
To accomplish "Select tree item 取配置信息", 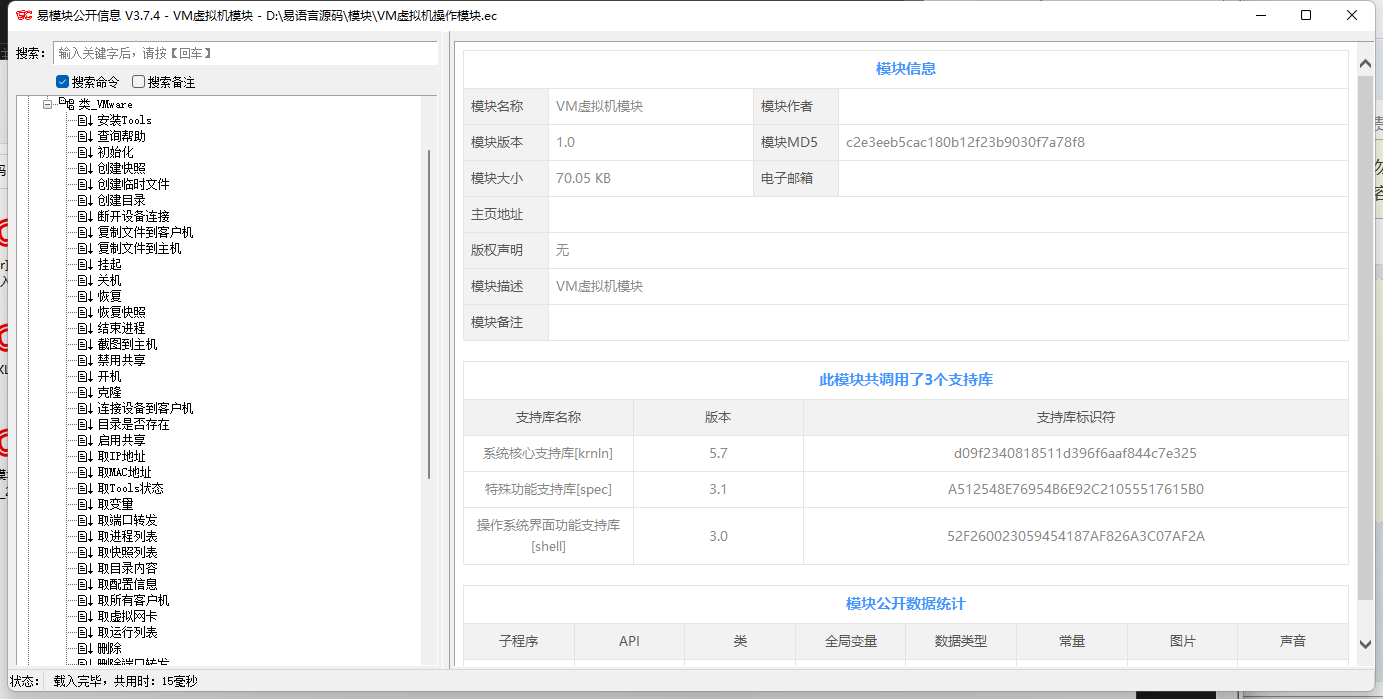I will 127,584.
